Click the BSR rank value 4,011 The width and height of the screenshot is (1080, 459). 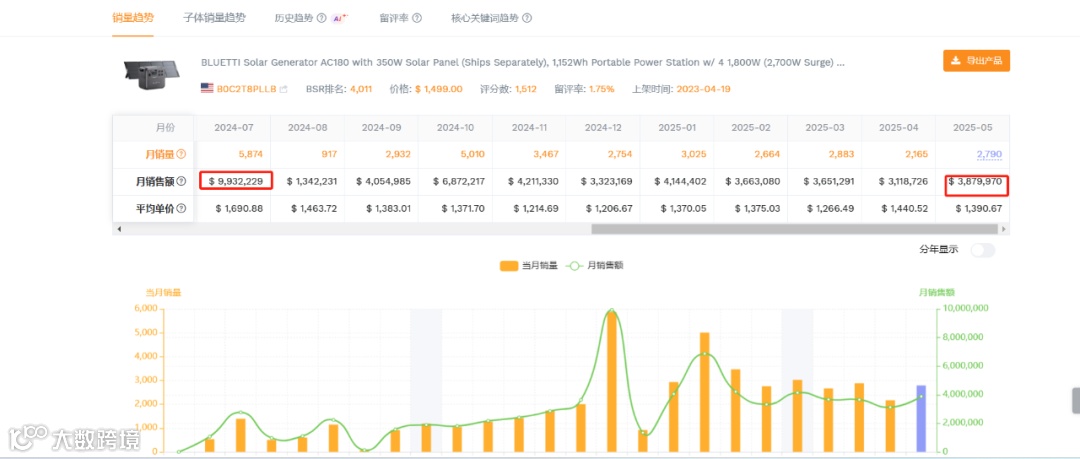(361, 89)
